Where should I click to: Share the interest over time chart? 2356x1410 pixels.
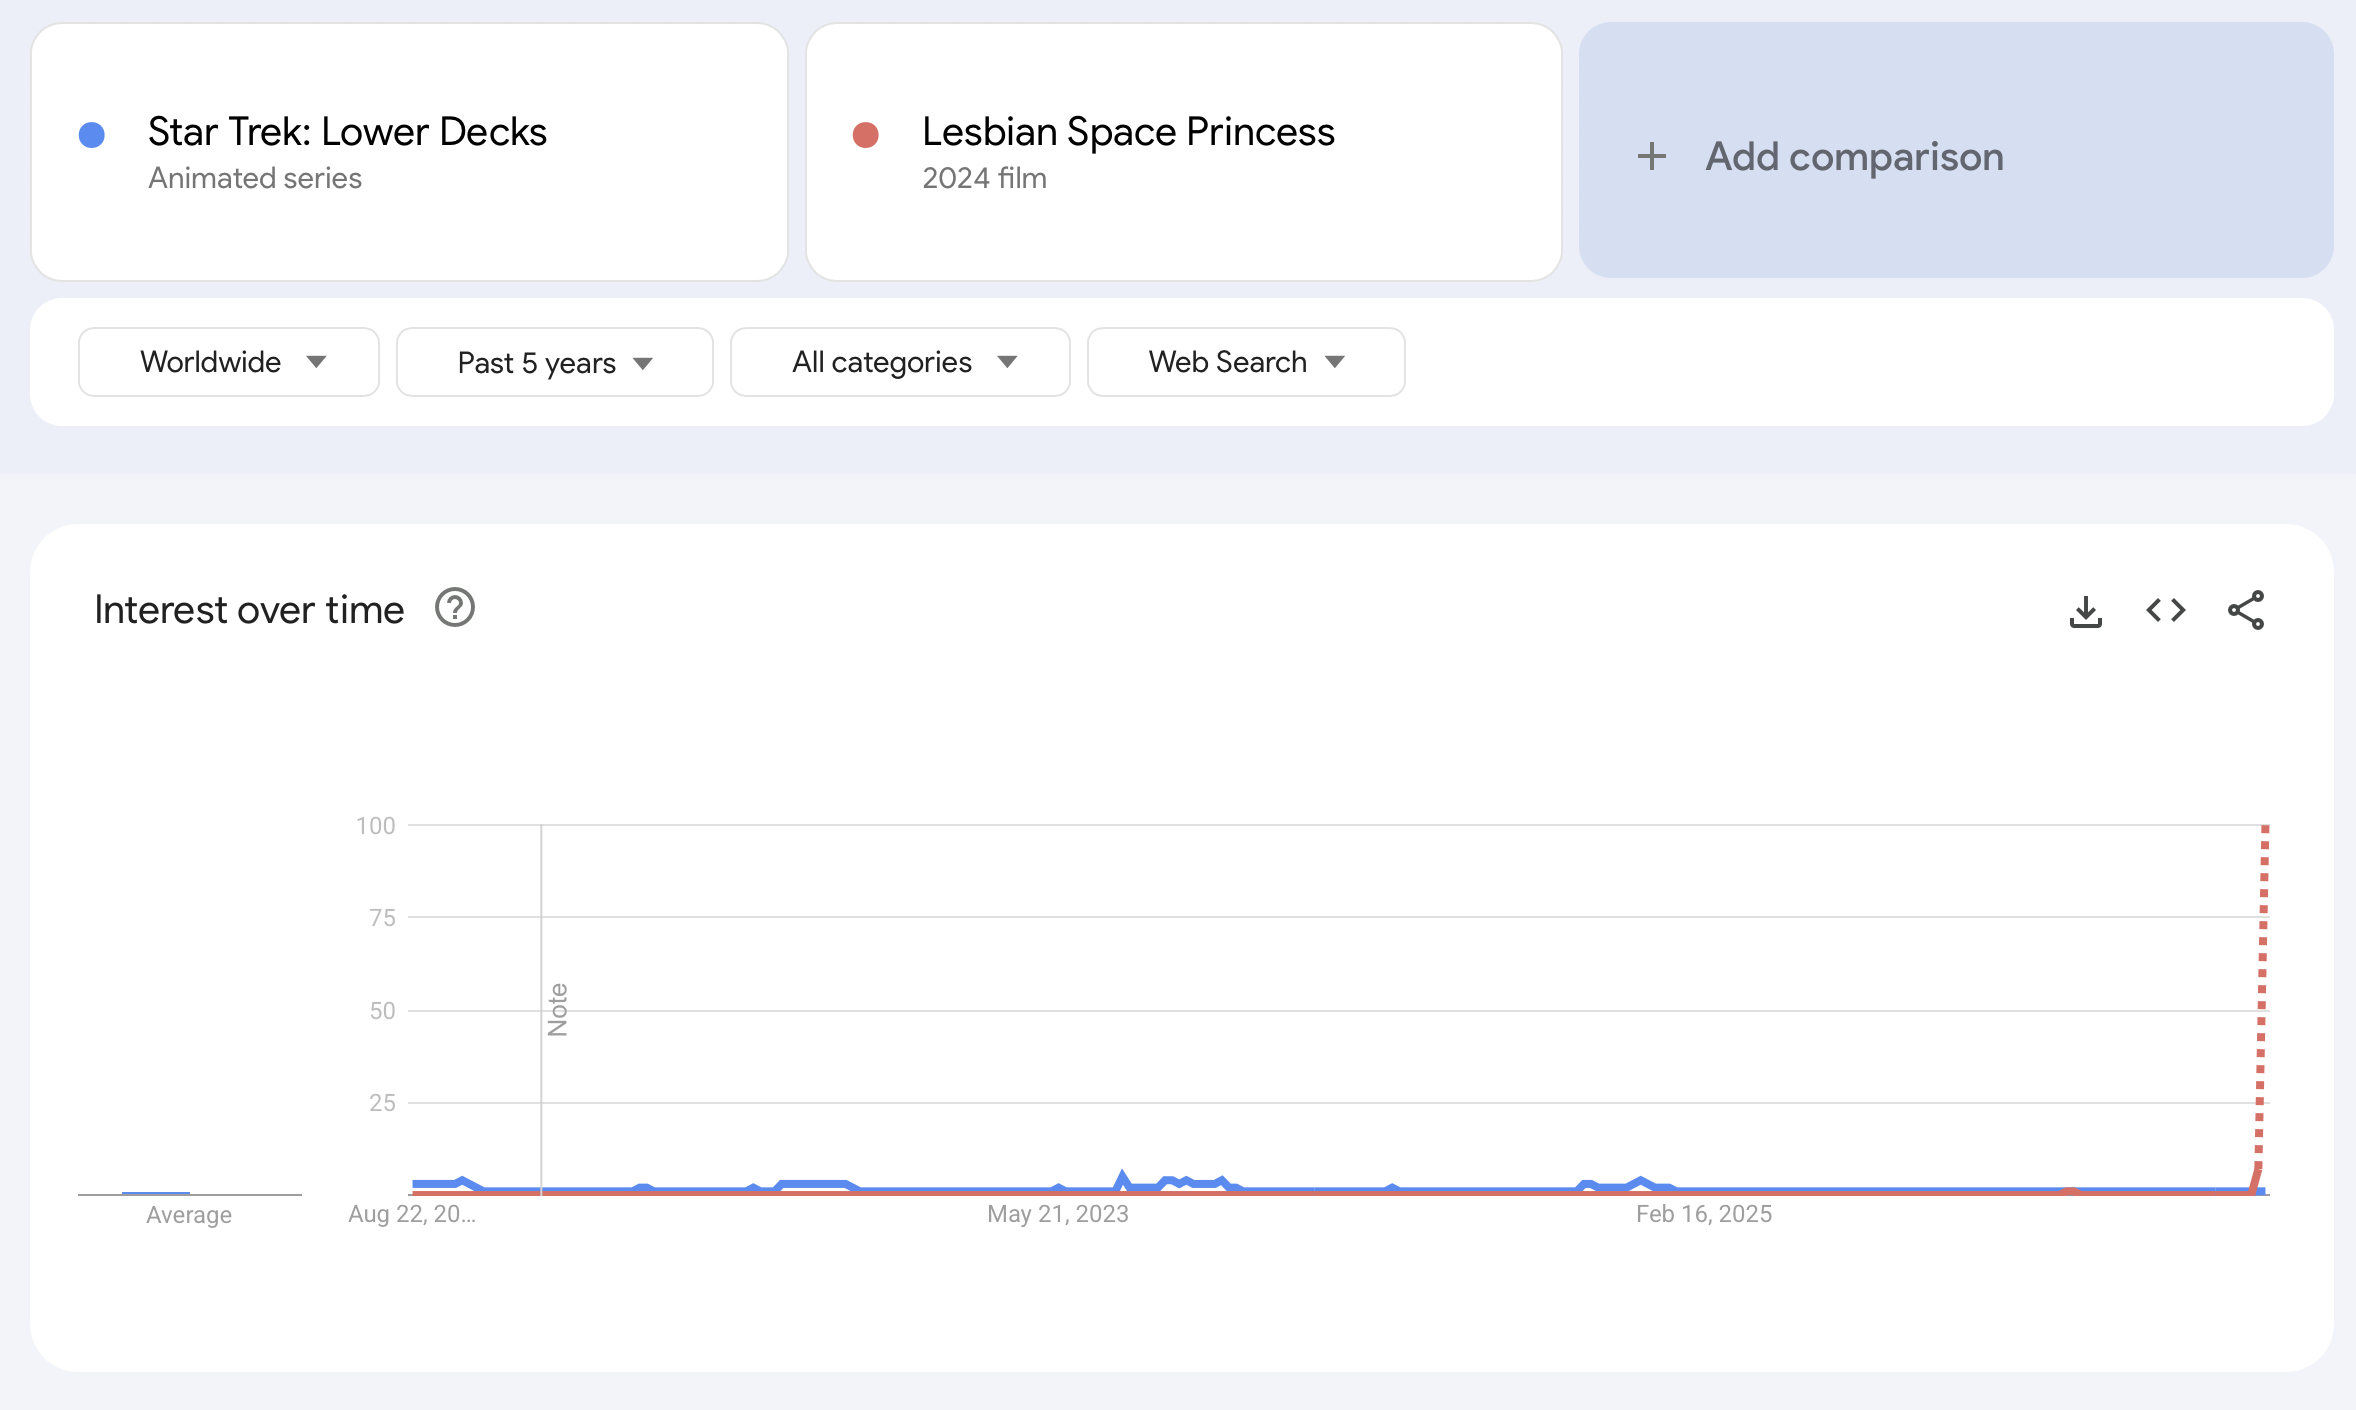(x=2246, y=610)
